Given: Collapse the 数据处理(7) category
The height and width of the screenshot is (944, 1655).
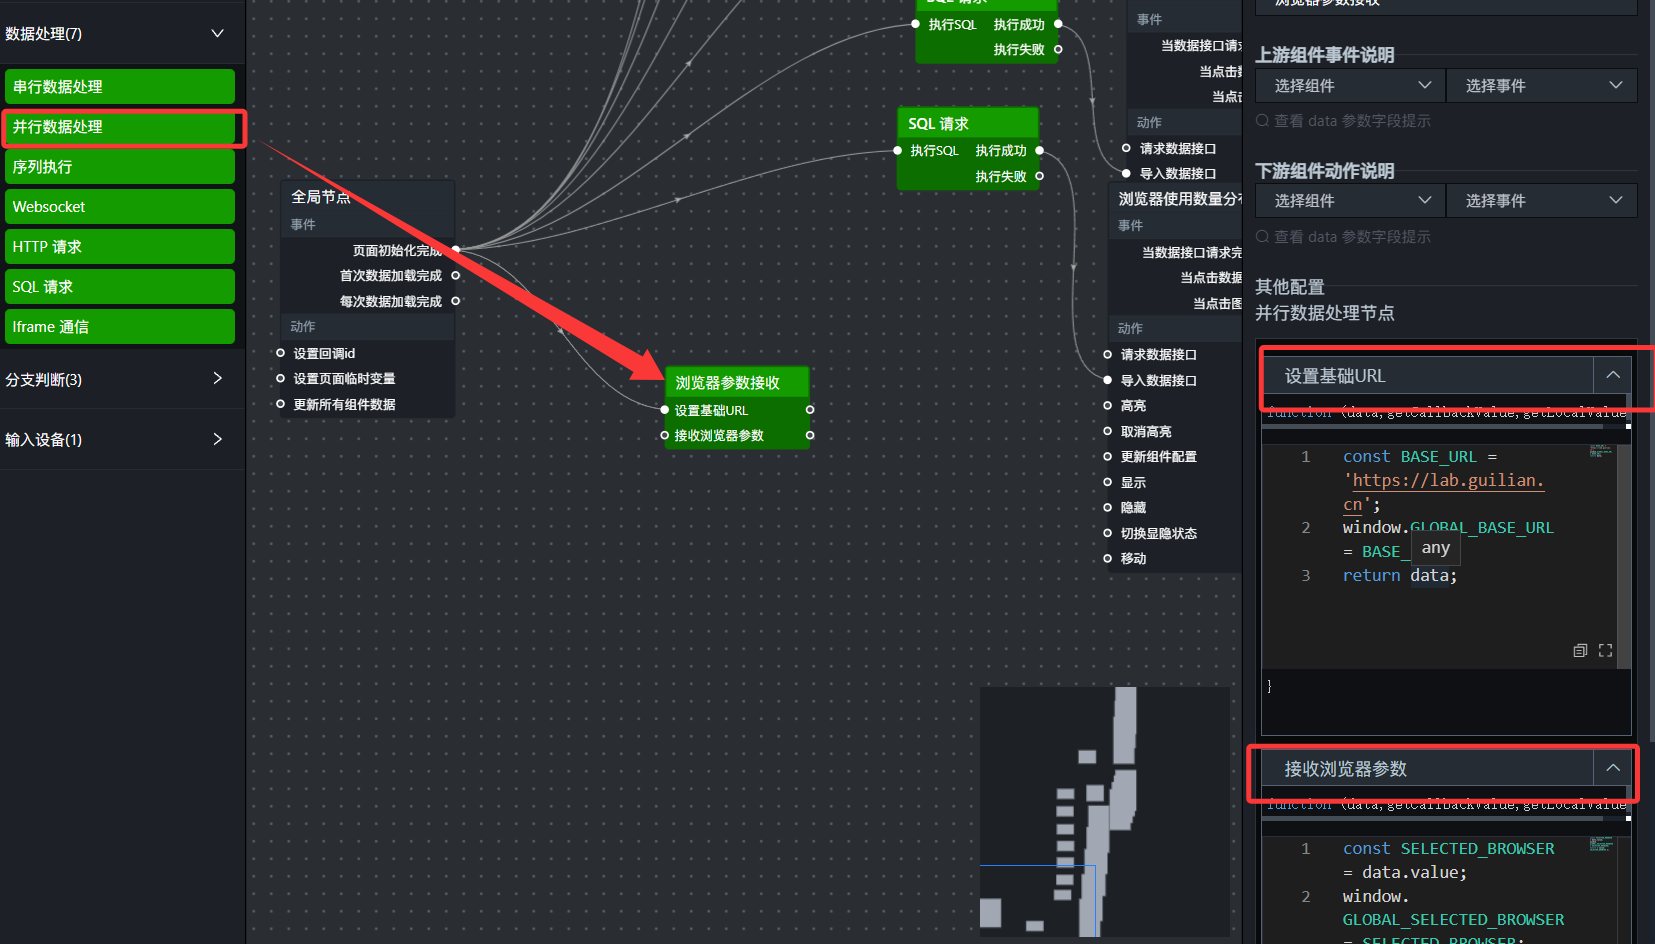Looking at the screenshot, I should tap(217, 34).
